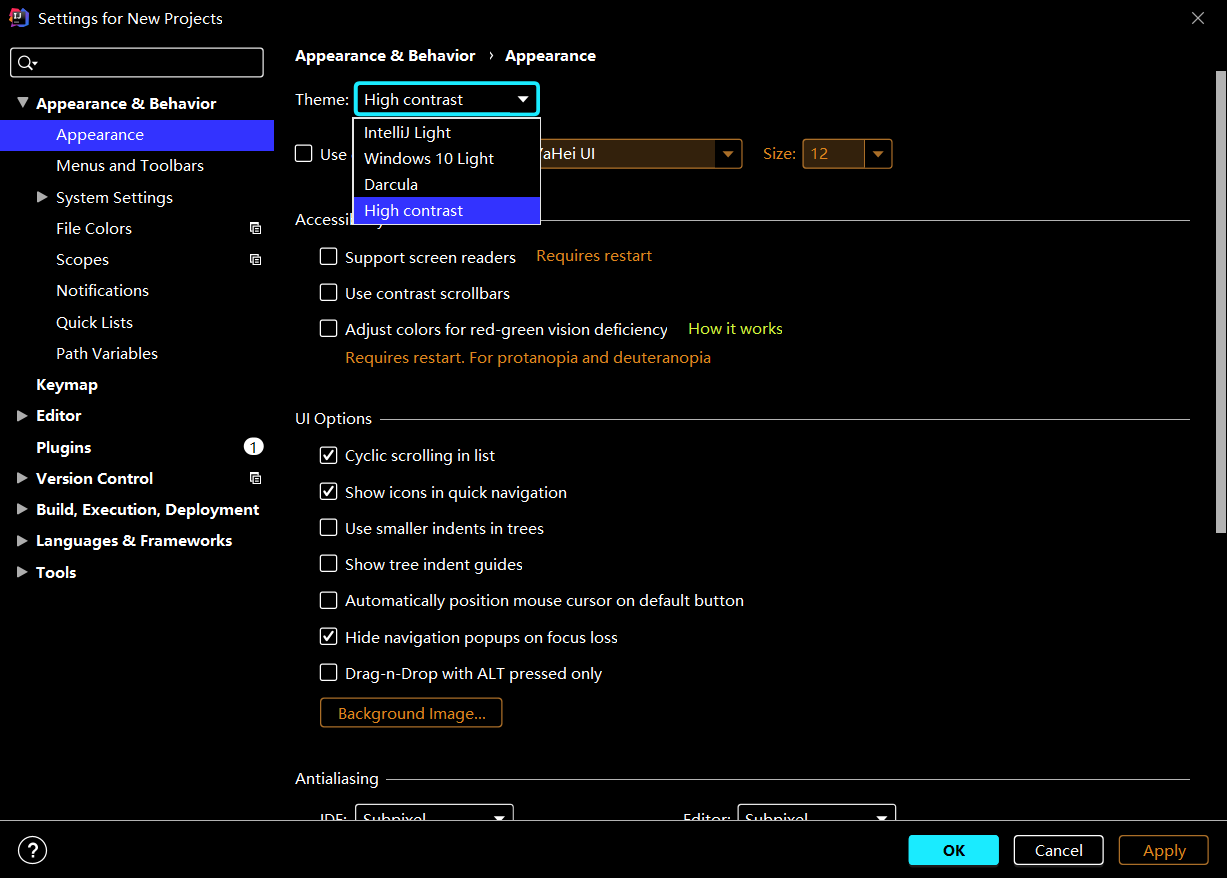Enable Support screen readers checkbox

point(328,257)
